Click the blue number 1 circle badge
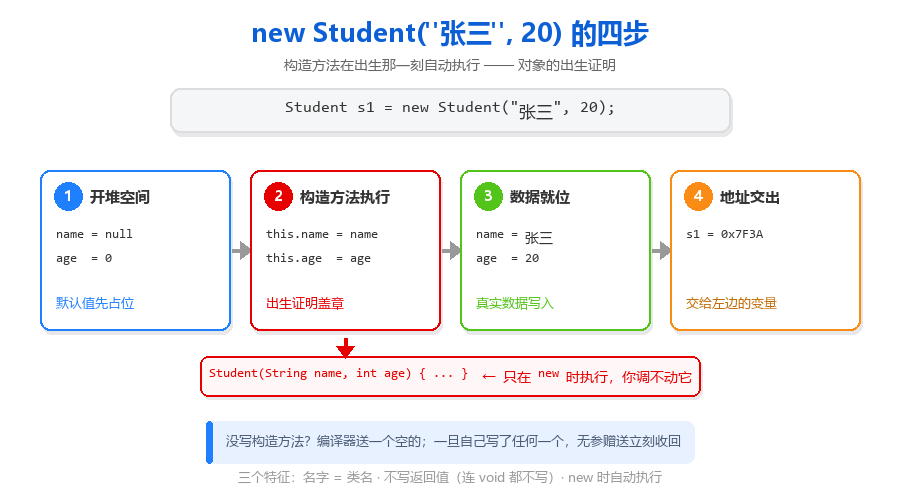The height and width of the screenshot is (500, 900). (x=68, y=196)
